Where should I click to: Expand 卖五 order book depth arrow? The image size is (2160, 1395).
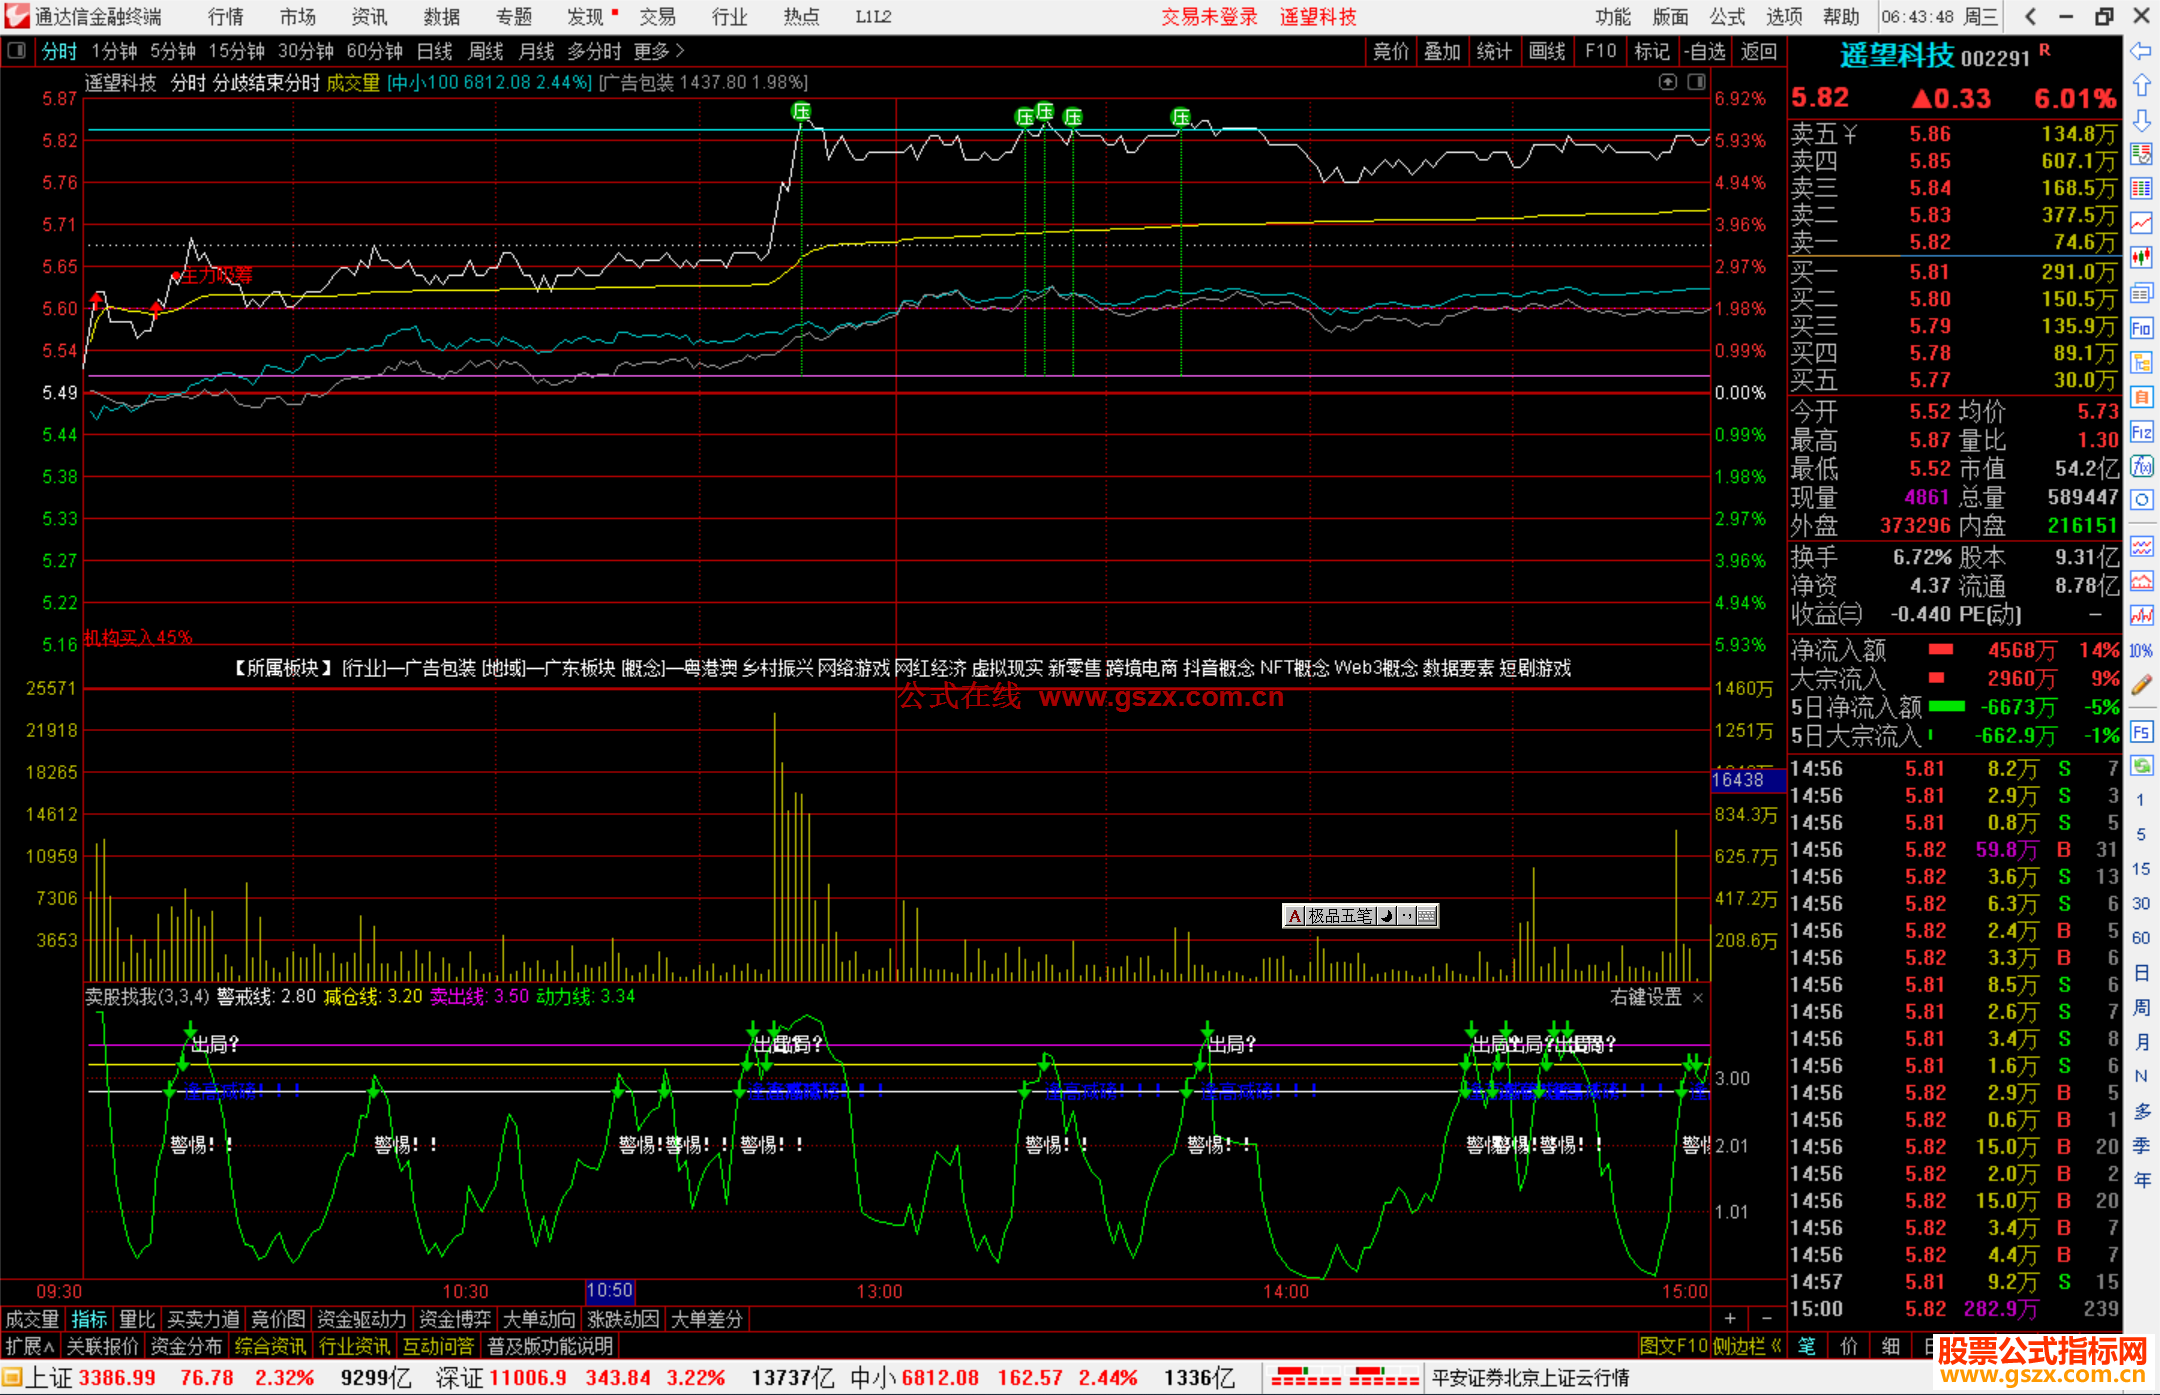[x=1850, y=134]
